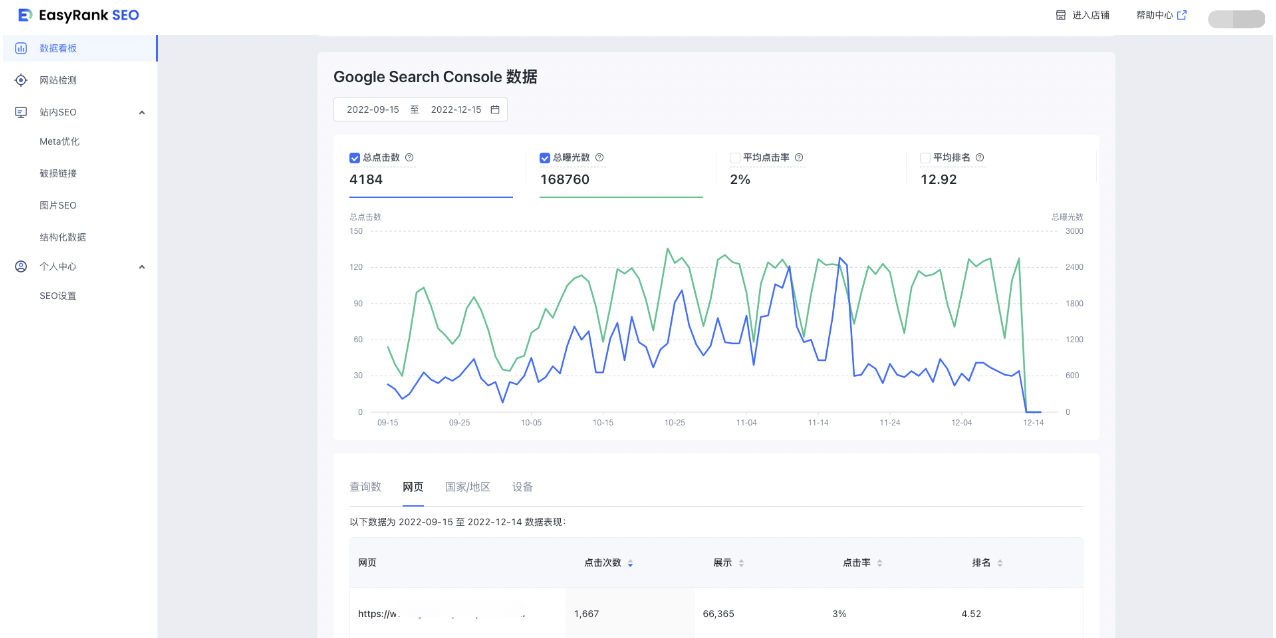The image size is (1276, 638).
Task: Uncheck 总点击数 checkbox
Action: tap(354, 157)
